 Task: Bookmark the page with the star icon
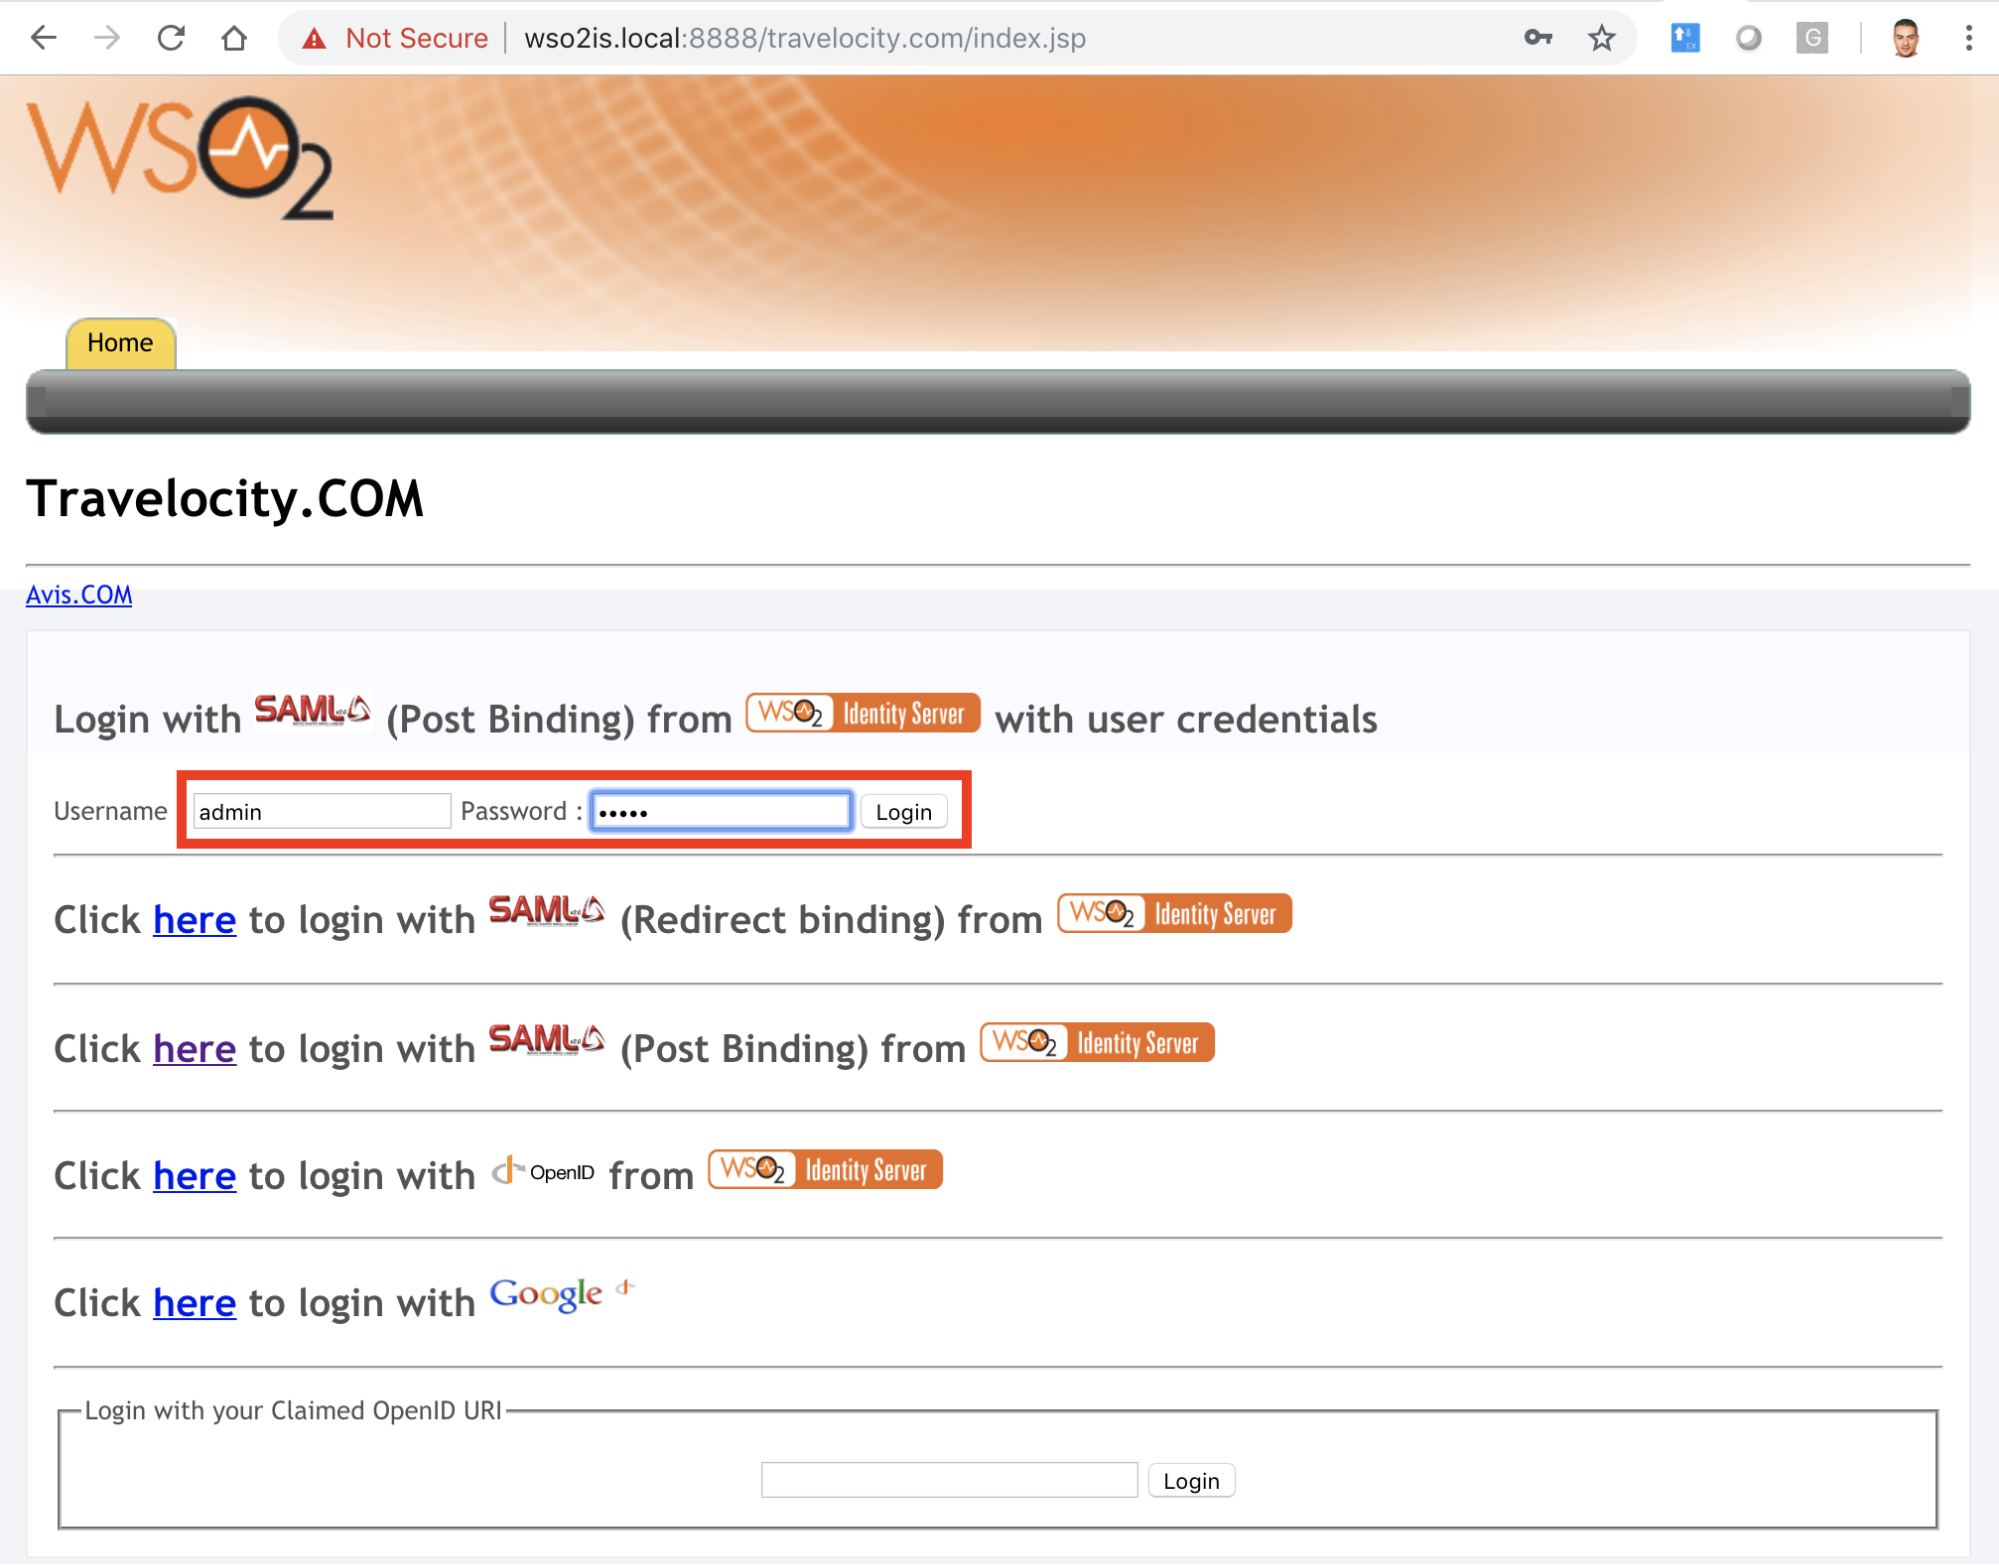pos(1600,37)
